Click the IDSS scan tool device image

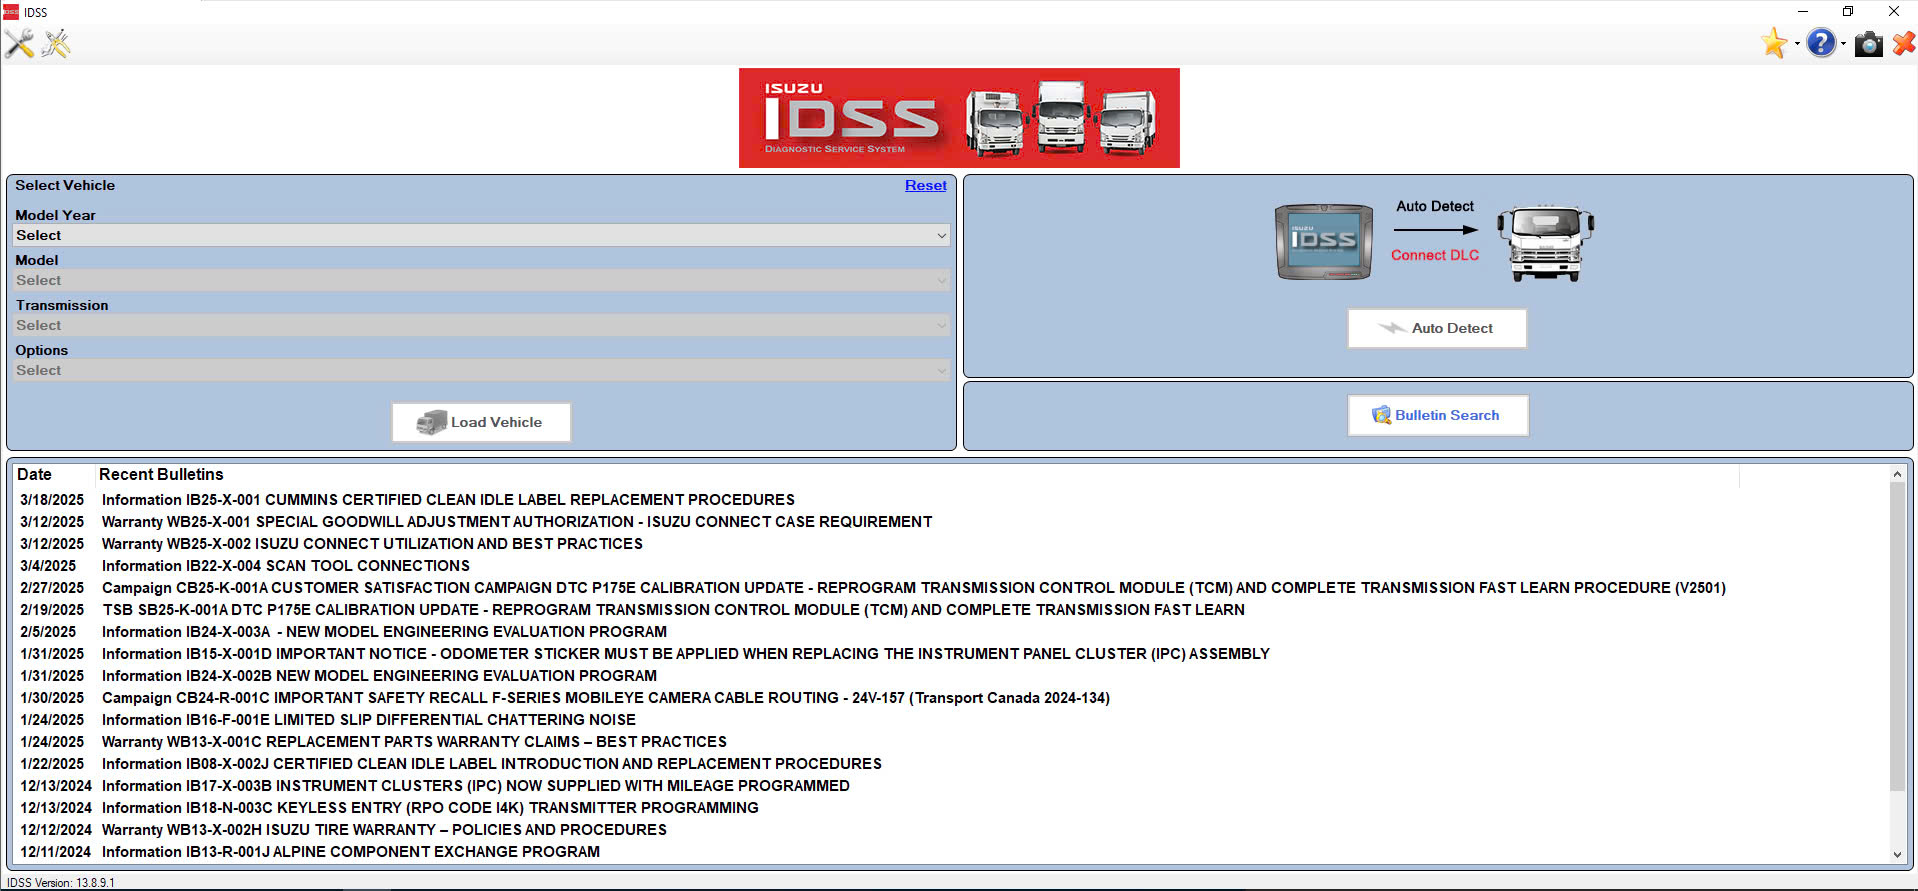pyautogui.click(x=1323, y=242)
